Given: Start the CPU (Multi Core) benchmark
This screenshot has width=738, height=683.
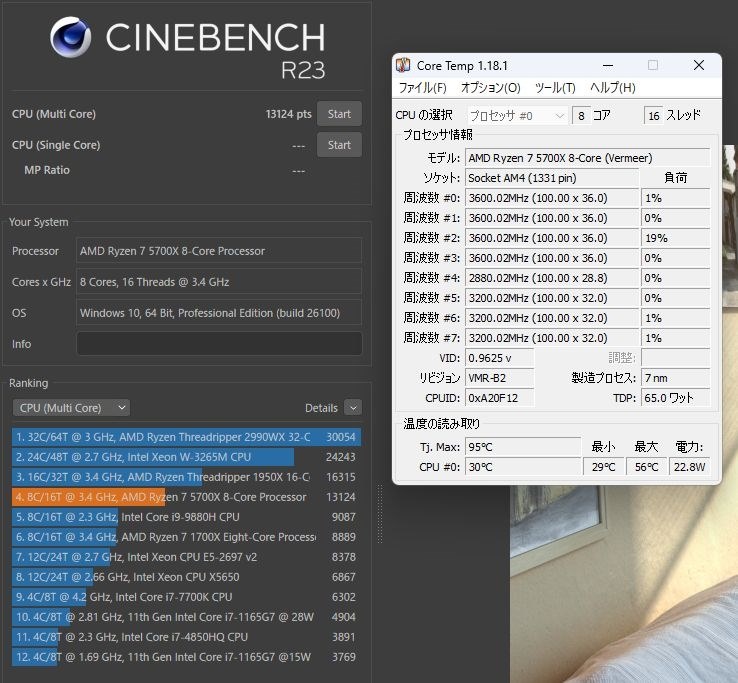Looking at the screenshot, I should click(x=339, y=114).
